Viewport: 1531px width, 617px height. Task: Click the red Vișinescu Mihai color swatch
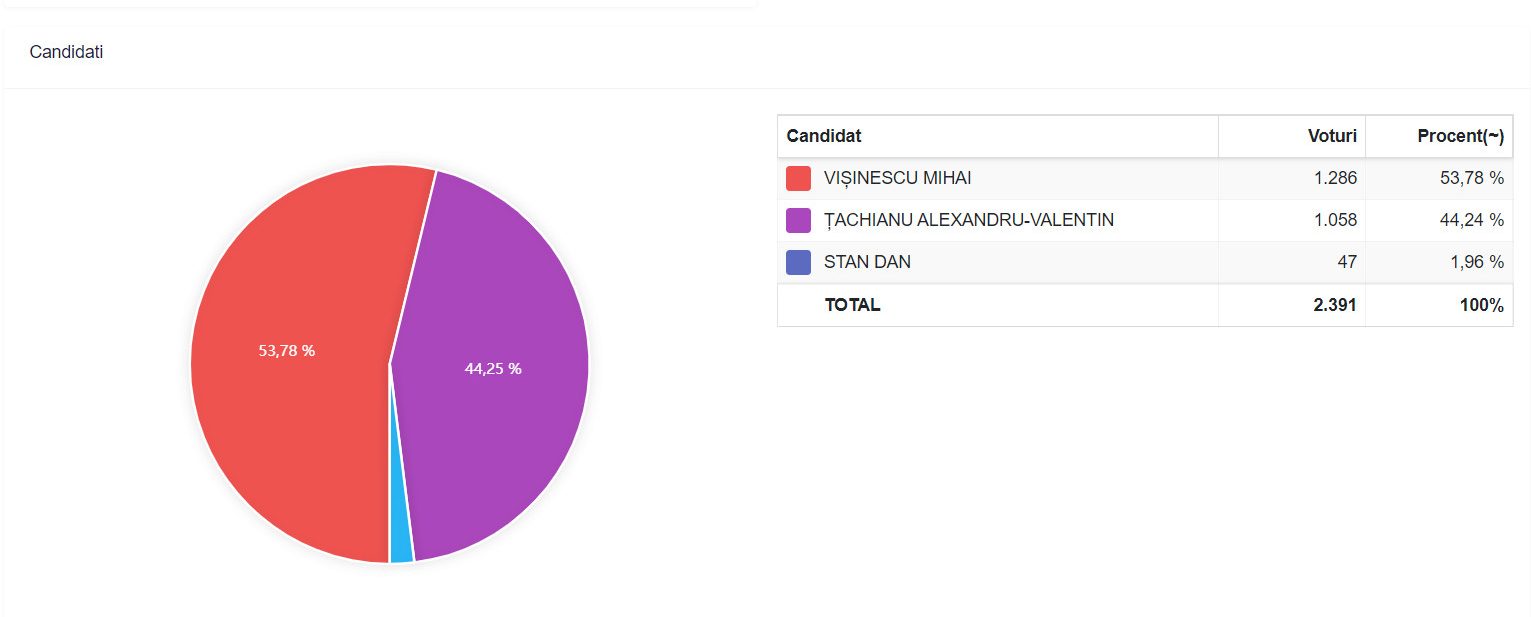click(x=798, y=179)
